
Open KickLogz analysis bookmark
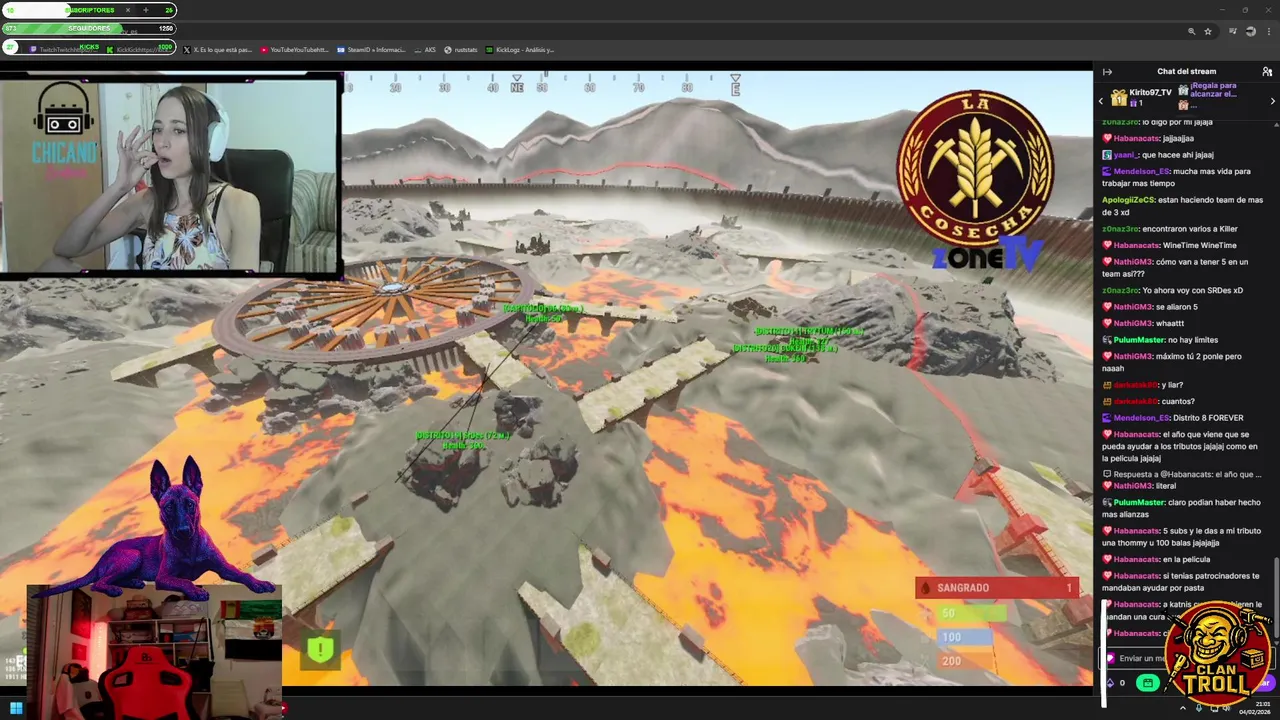click(x=520, y=49)
